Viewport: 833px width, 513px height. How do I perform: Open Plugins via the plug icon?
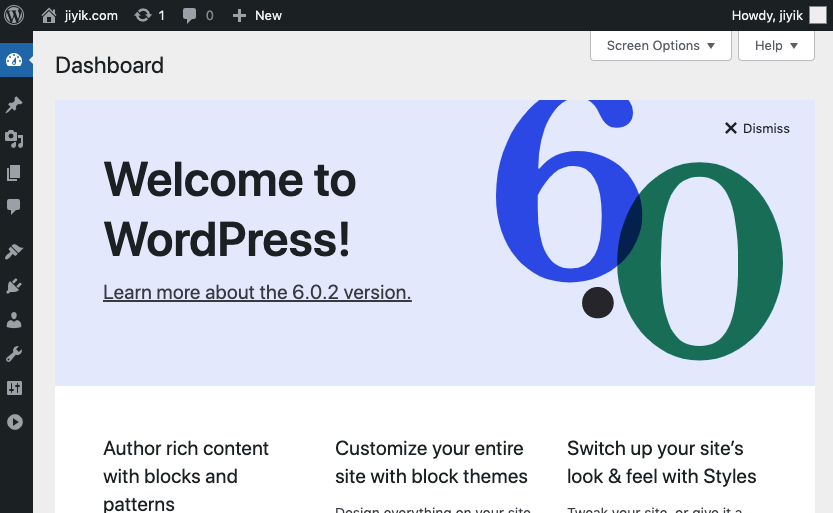pos(14,286)
